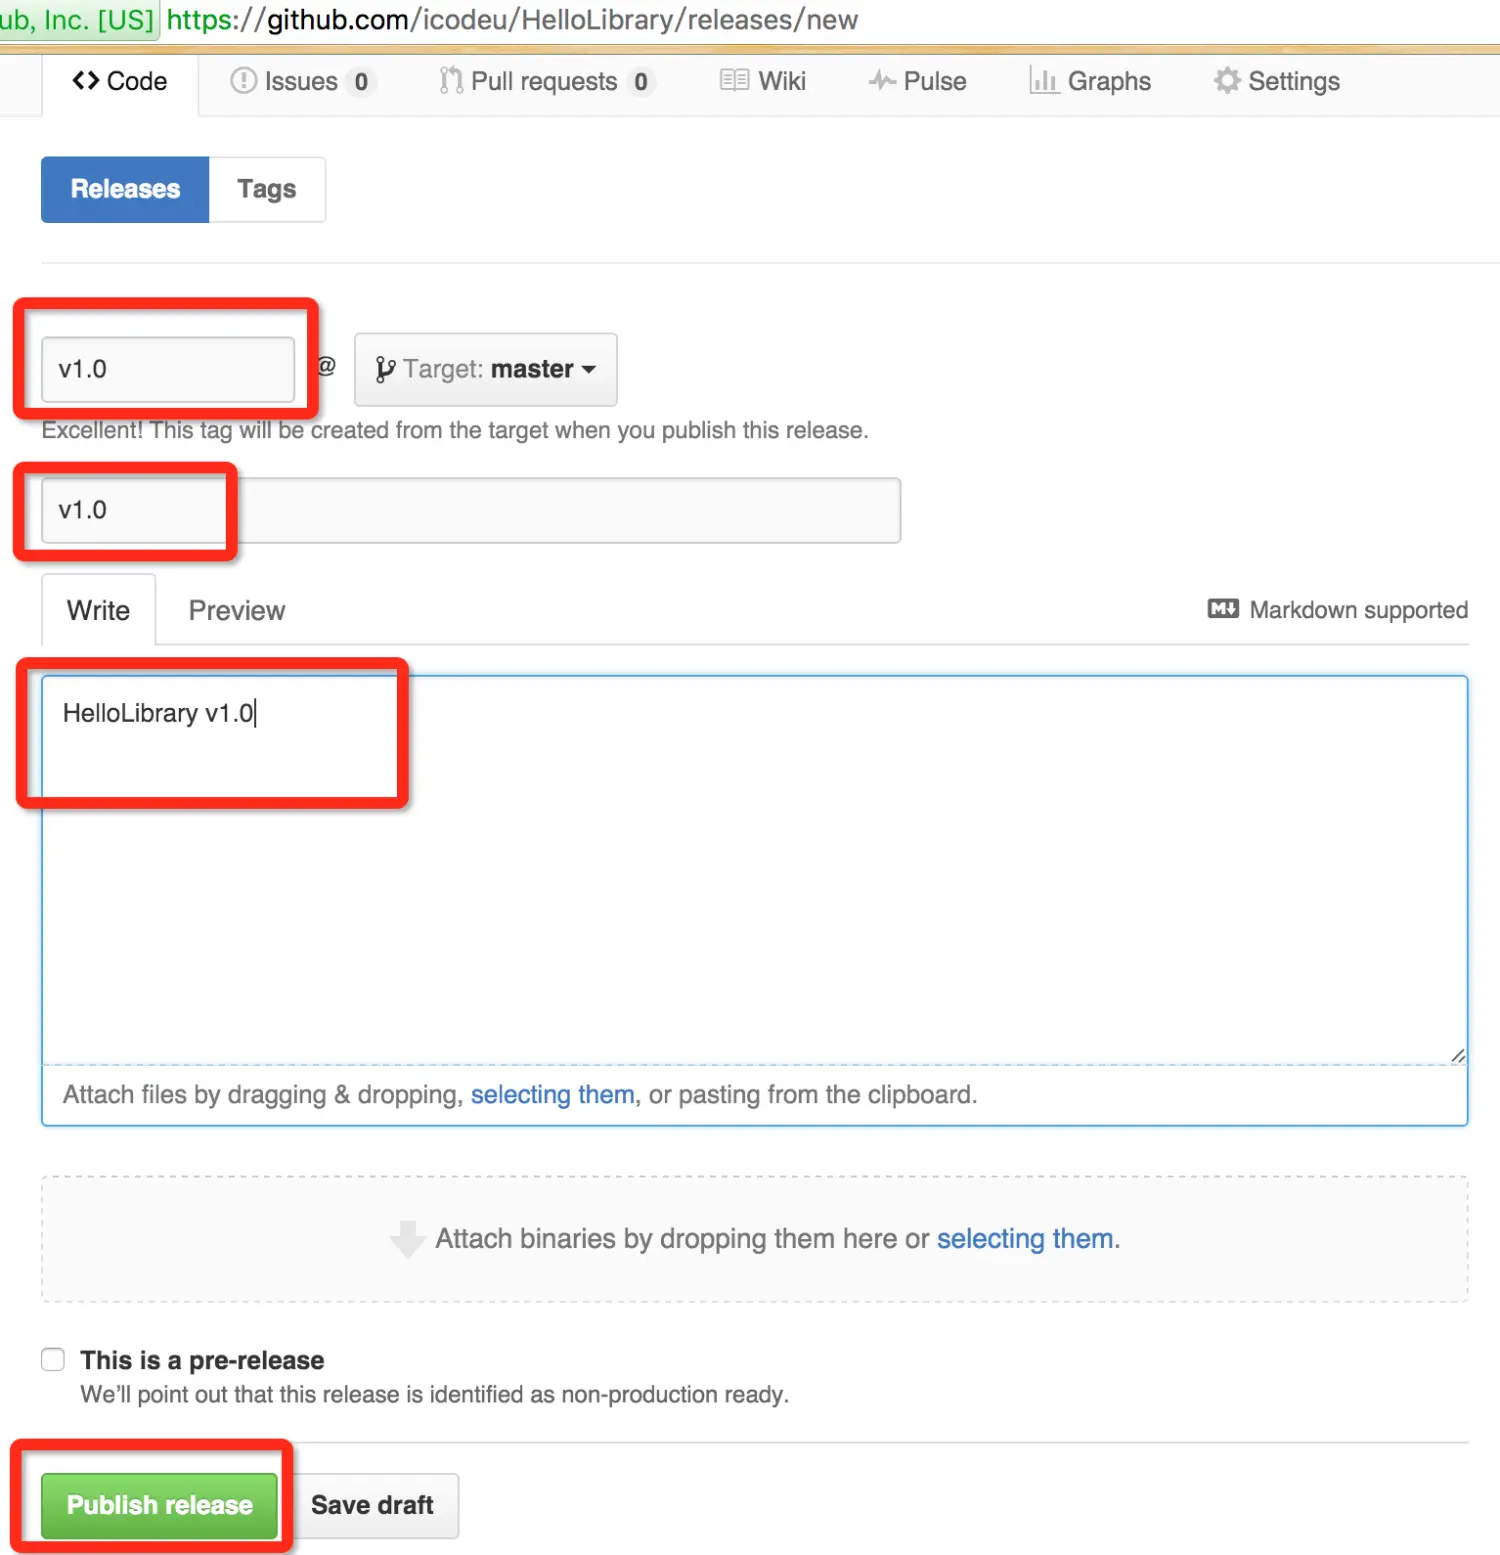Open the Issues tab
This screenshot has width=1500, height=1555.
pos(301,82)
